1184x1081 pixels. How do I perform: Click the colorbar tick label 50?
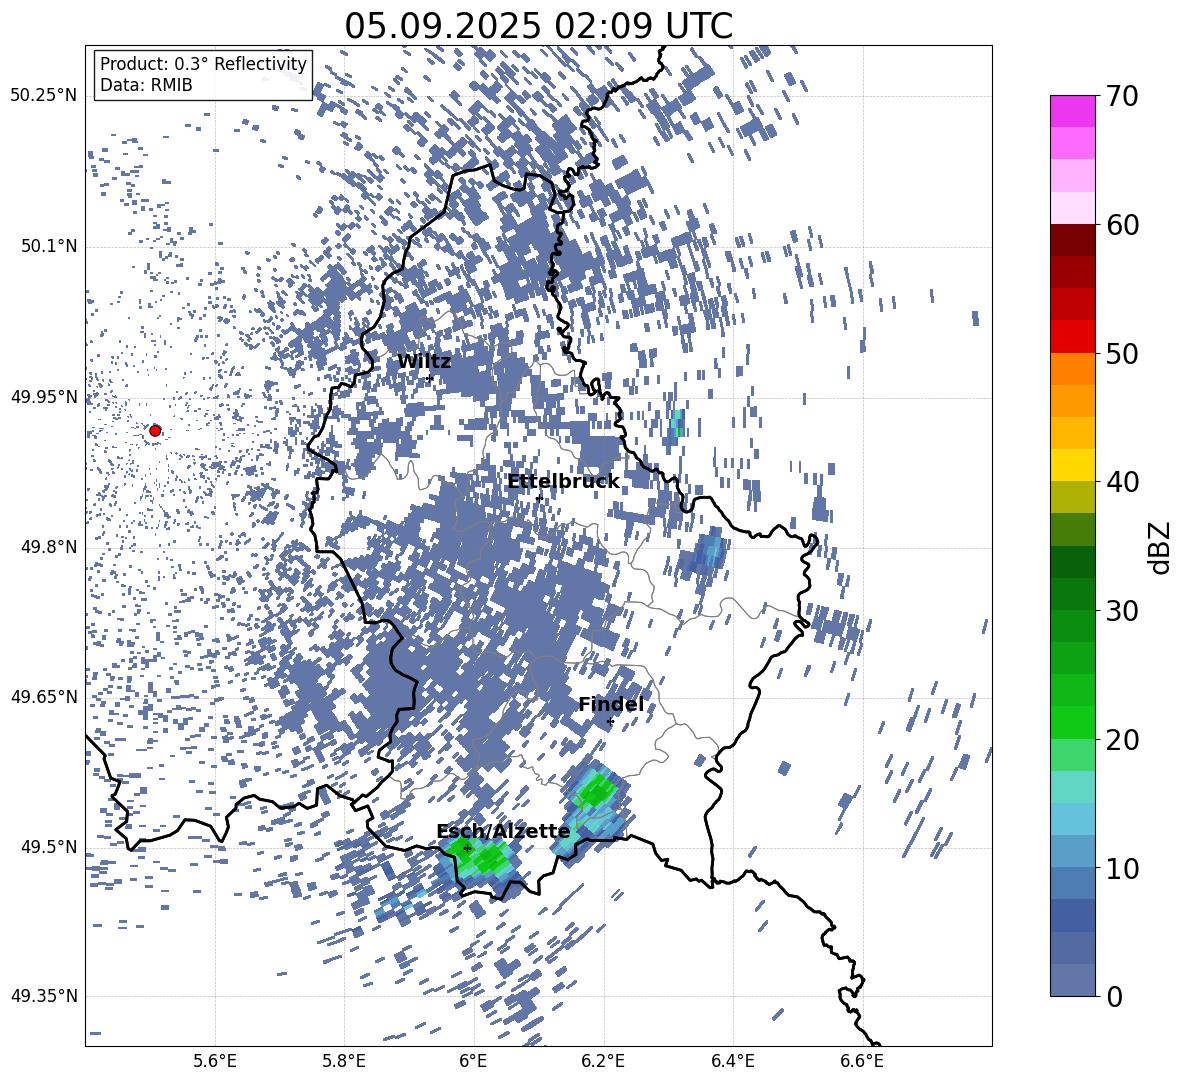(x=1121, y=354)
